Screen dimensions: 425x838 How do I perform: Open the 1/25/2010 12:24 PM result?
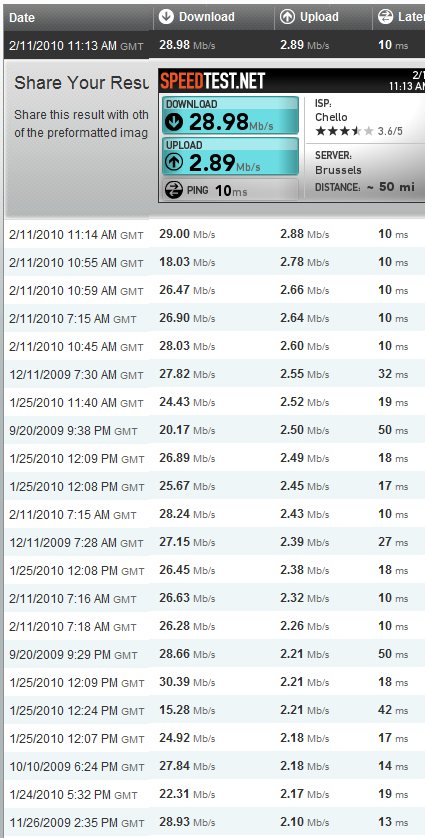point(214,710)
